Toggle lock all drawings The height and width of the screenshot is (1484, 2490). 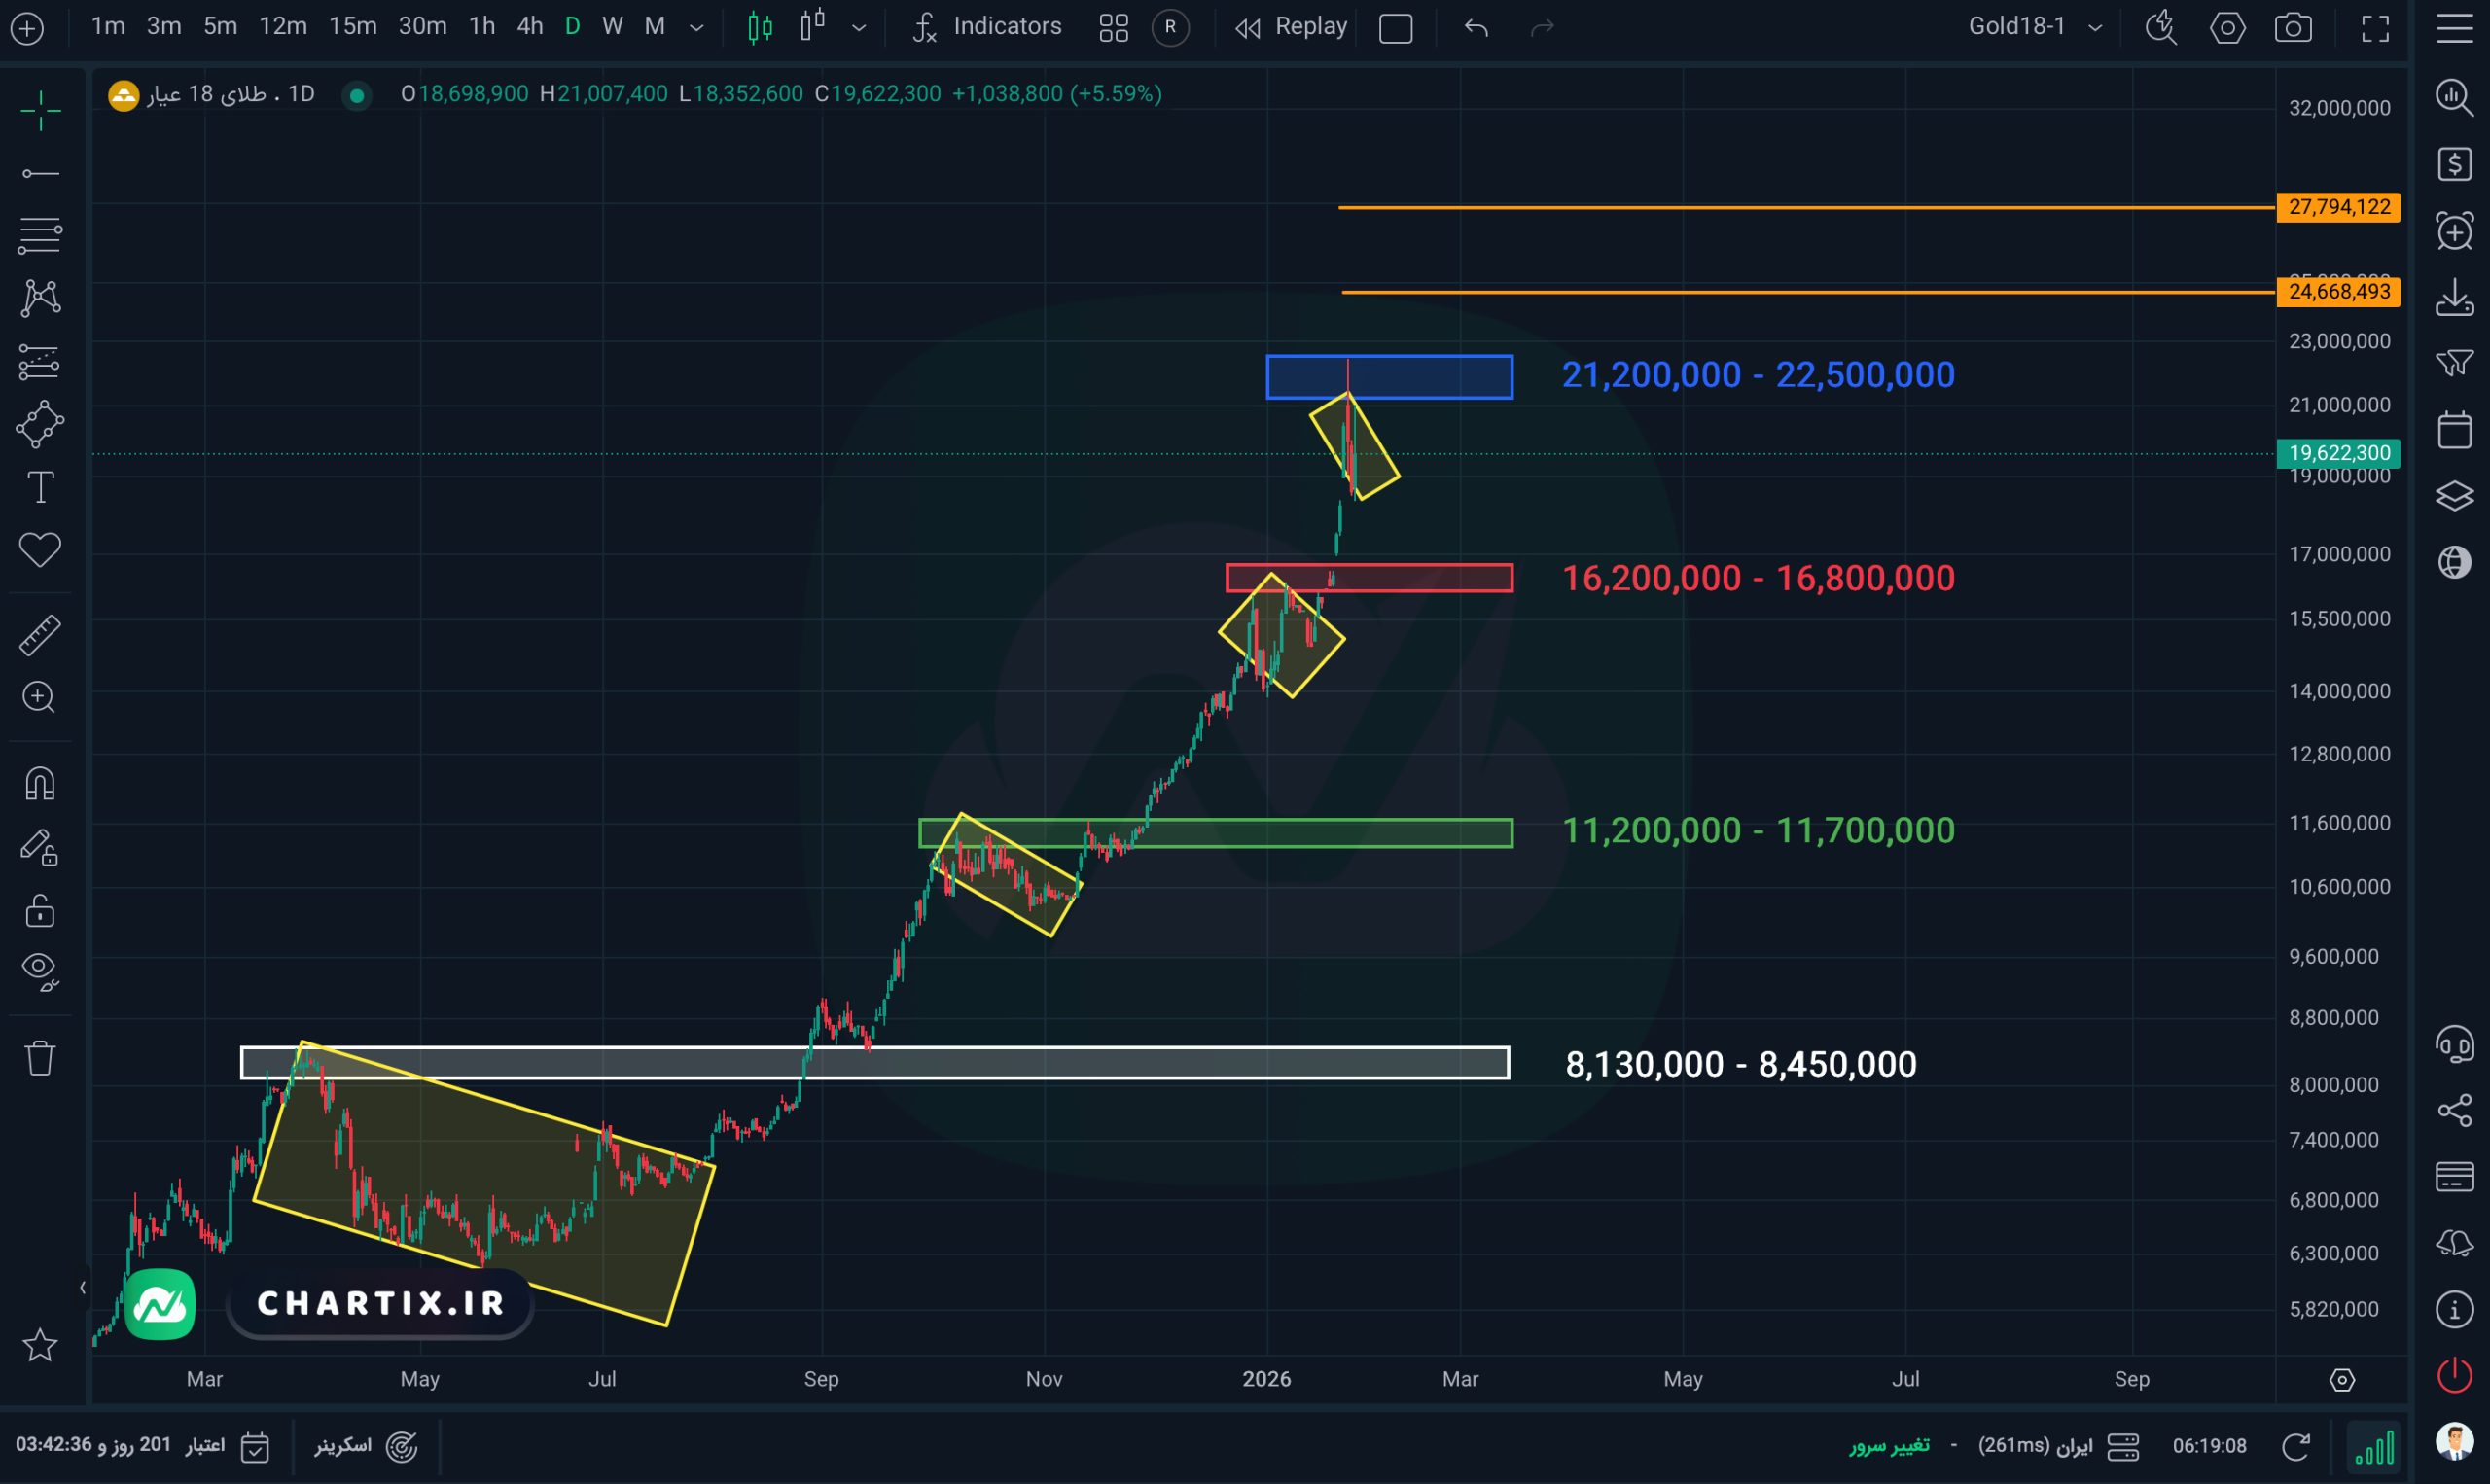point(40,911)
